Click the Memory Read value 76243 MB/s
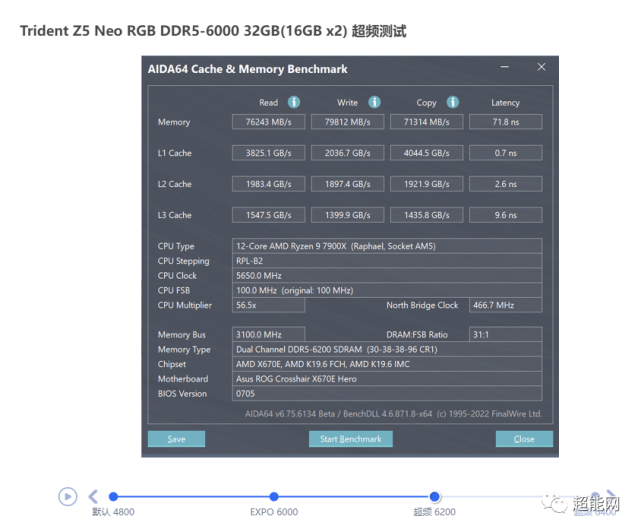 pyautogui.click(x=268, y=122)
